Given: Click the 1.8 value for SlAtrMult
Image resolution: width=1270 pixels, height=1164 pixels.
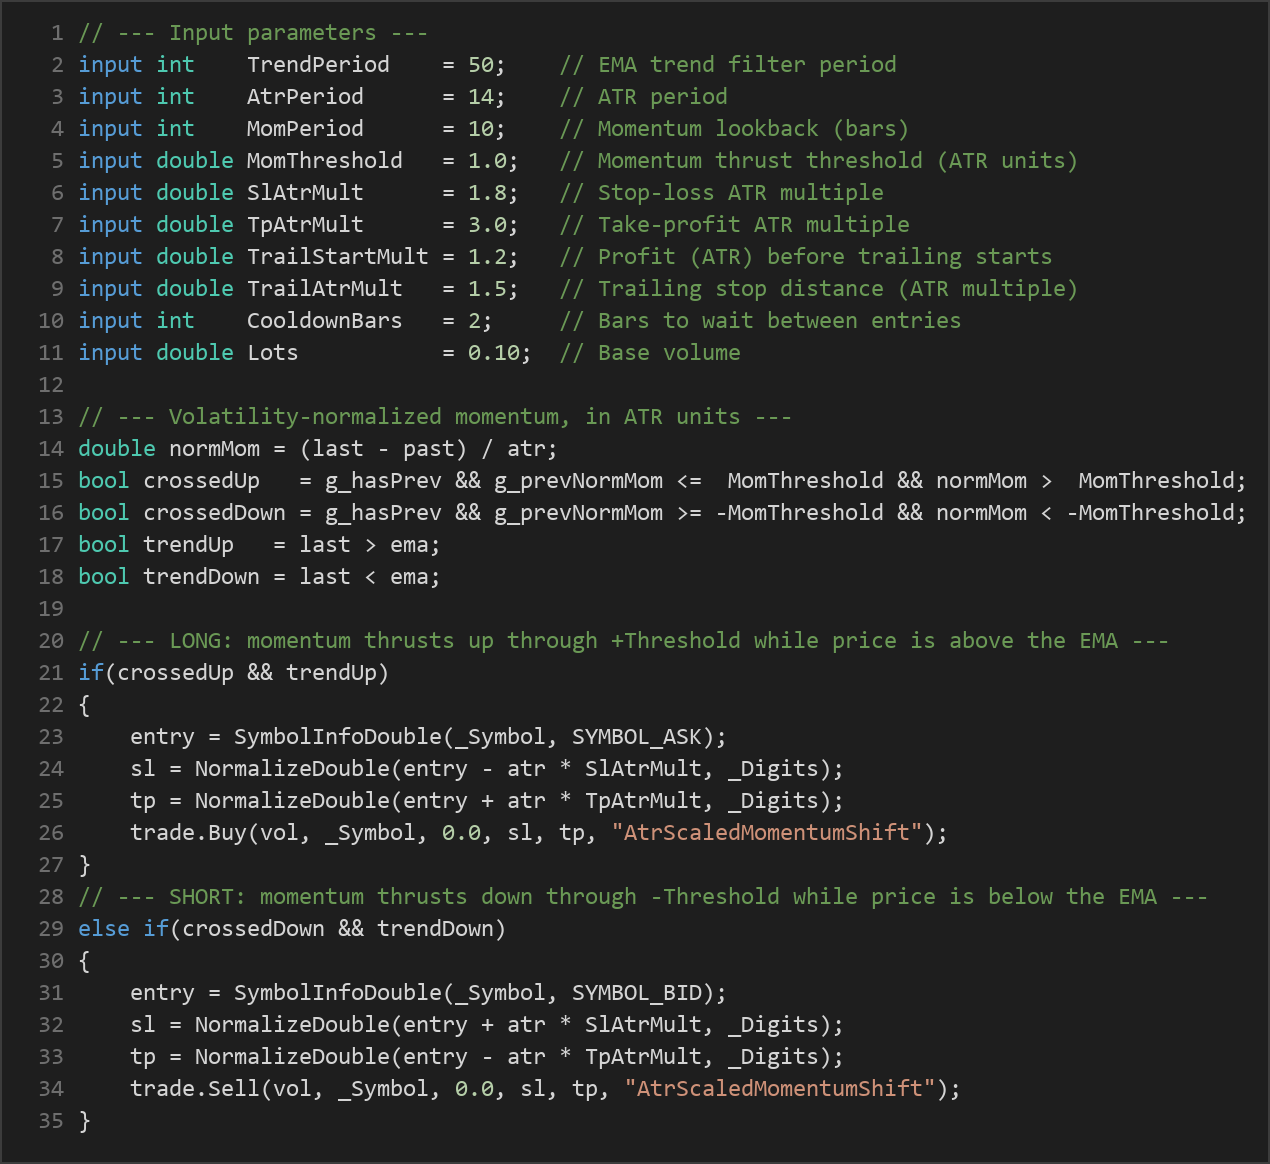Looking at the screenshot, I should point(487,193).
